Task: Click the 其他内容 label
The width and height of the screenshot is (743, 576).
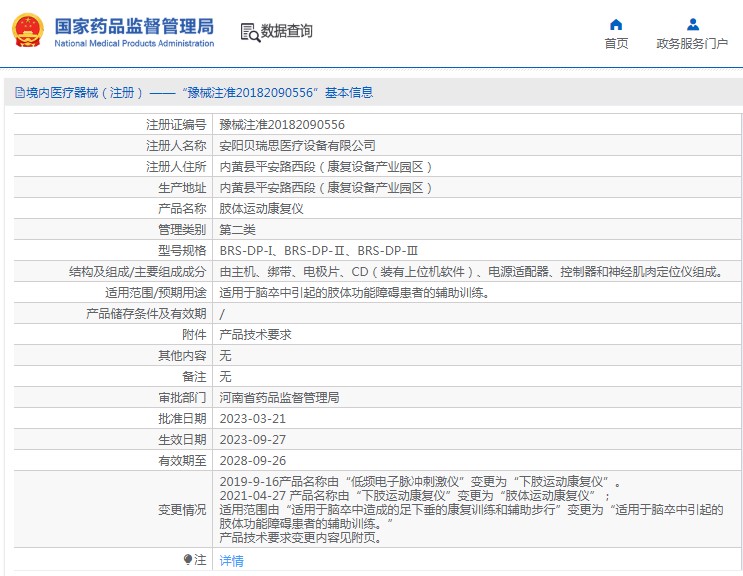Action: [182, 356]
